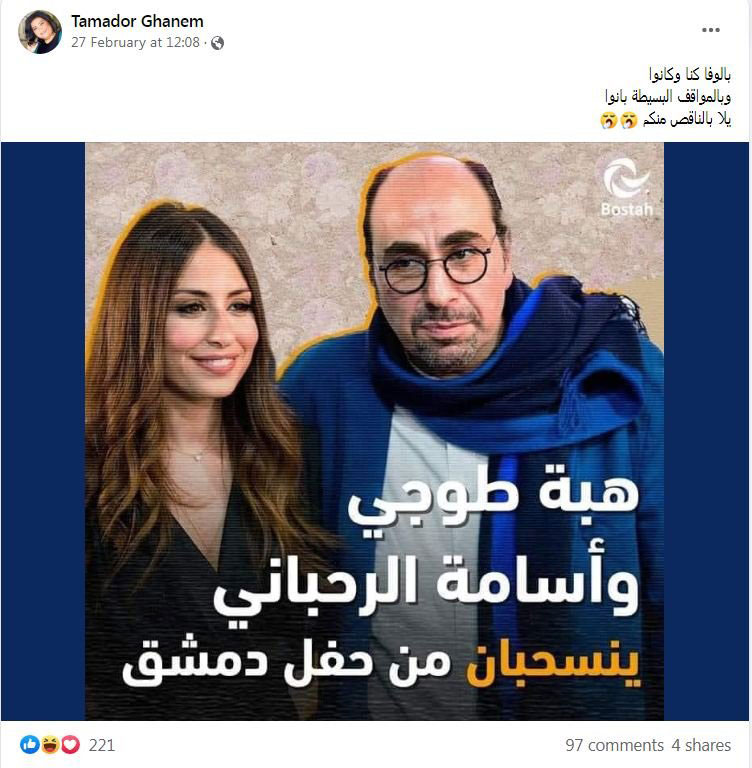Click the first crying emoji in caption
This screenshot has width=752, height=768.
[x=629, y=120]
